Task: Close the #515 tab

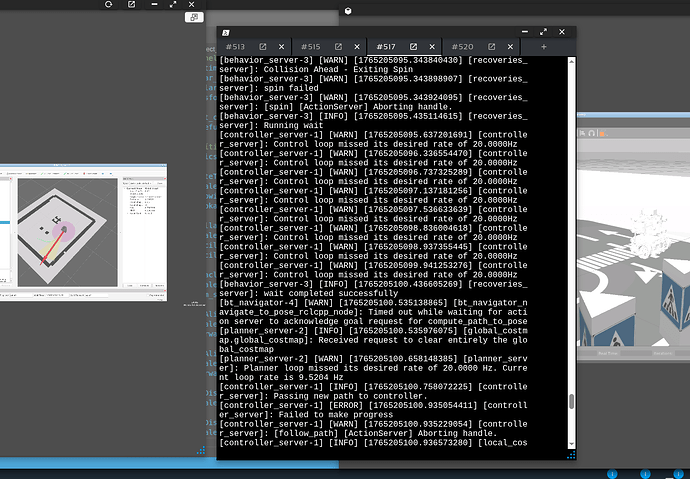Action: pyautogui.click(x=357, y=47)
